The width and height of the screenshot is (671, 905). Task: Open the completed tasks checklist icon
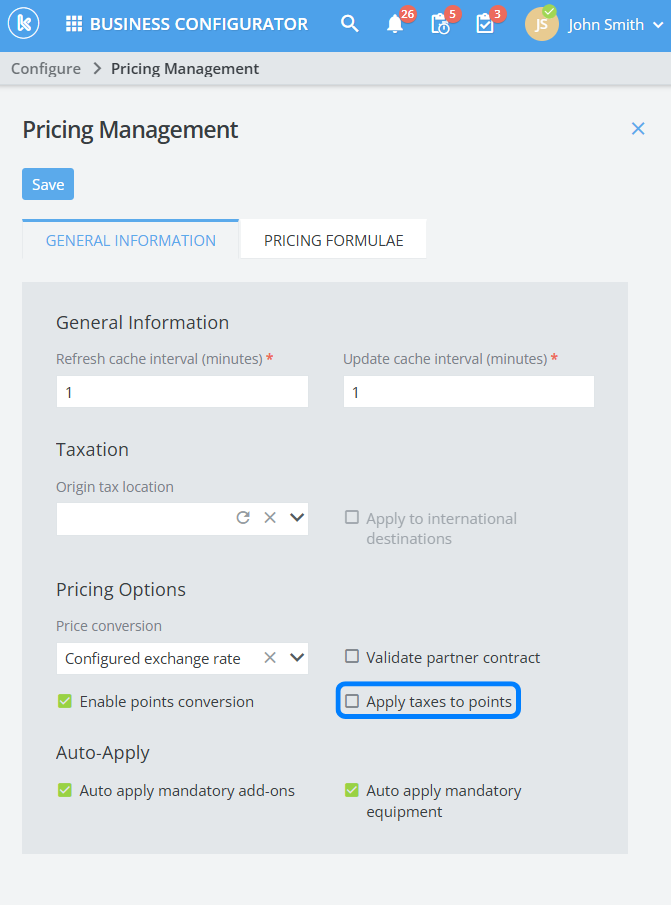tap(485, 25)
